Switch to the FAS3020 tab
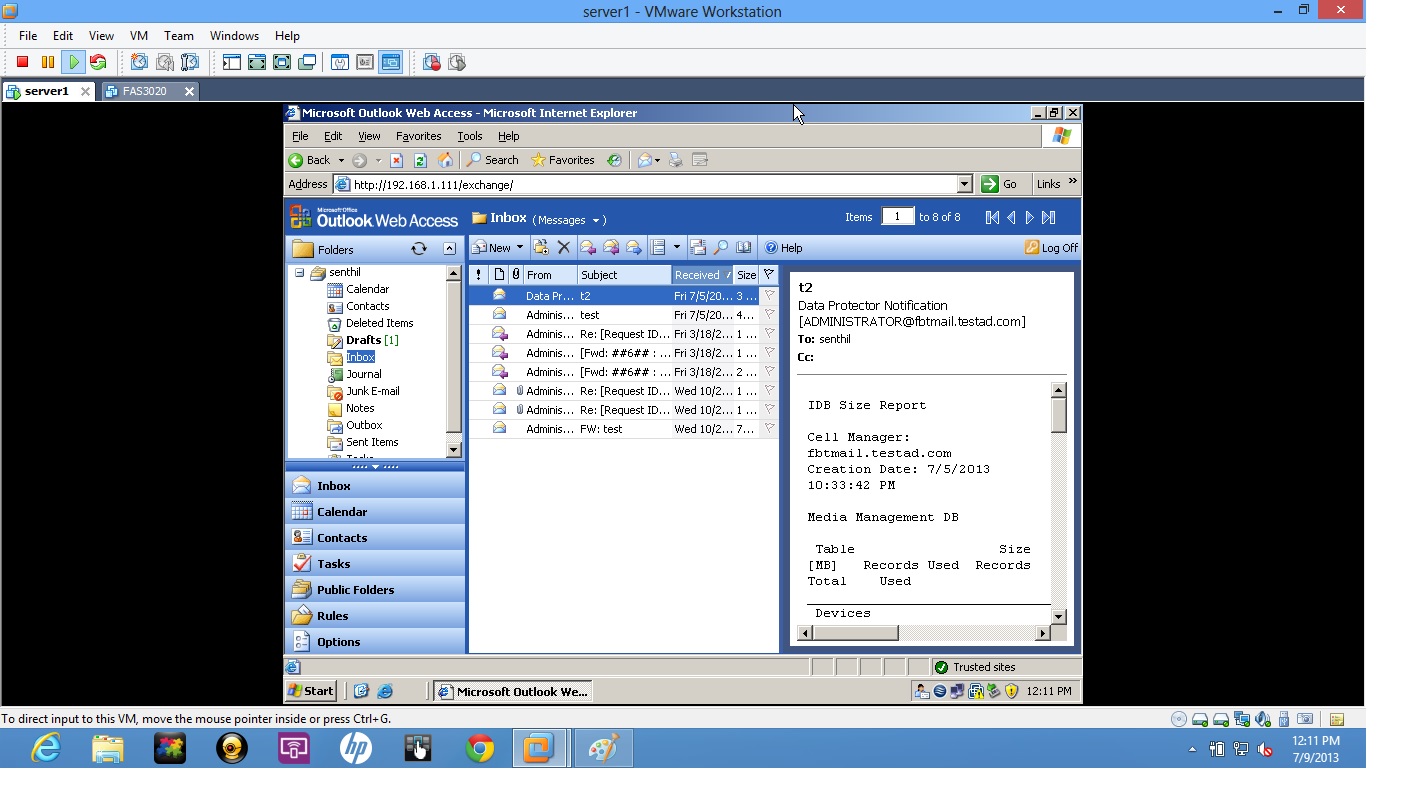This screenshot has width=1406, height=804. pos(146,91)
